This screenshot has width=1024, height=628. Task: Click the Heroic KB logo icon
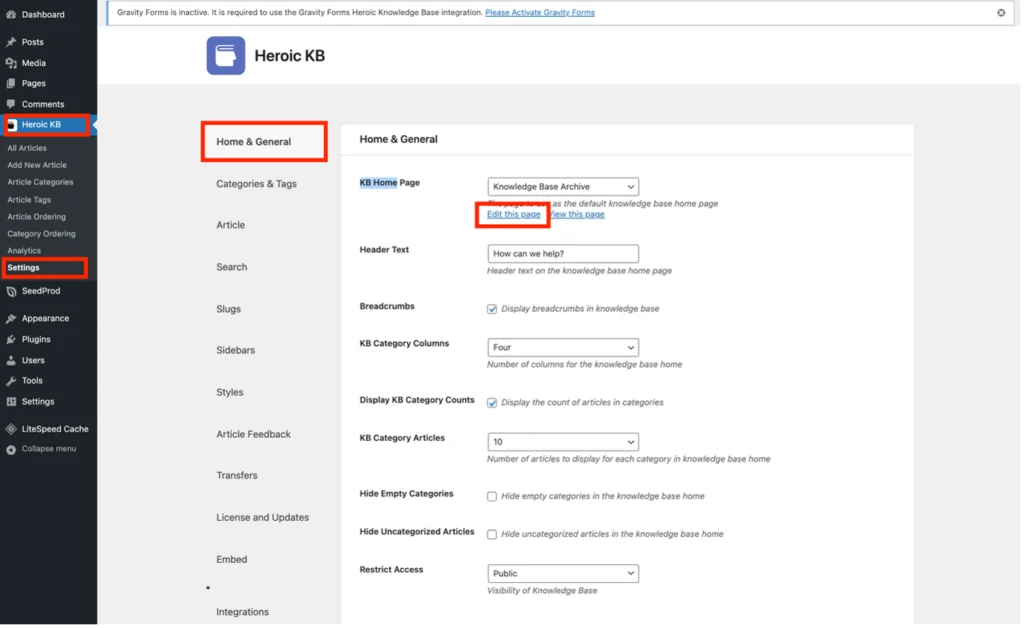[x=226, y=55]
